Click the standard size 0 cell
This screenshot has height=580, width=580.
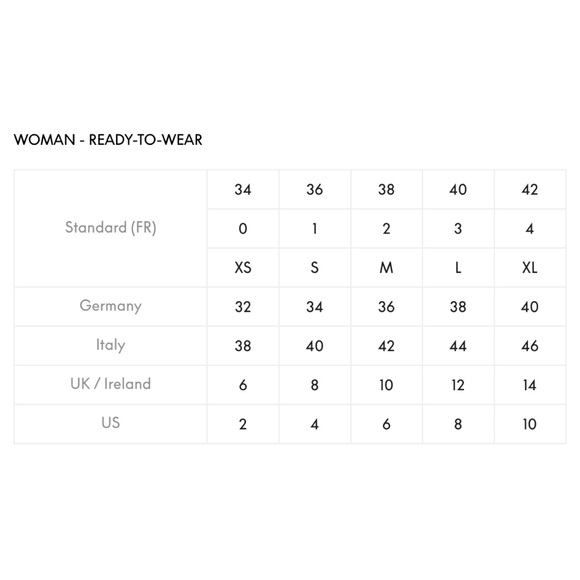click(x=243, y=229)
